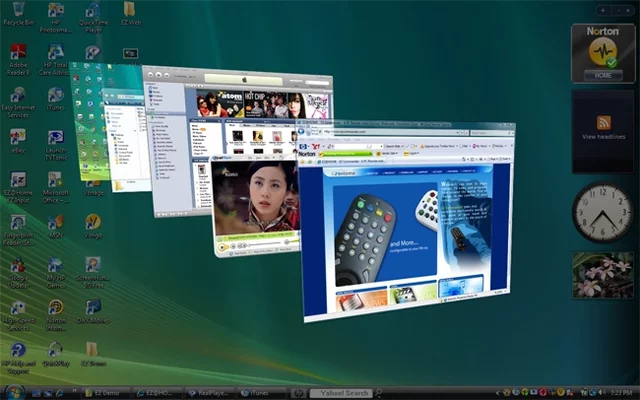The width and height of the screenshot is (640, 400).
Task: Click the sidebar add gadget plus button
Action: 603,11
